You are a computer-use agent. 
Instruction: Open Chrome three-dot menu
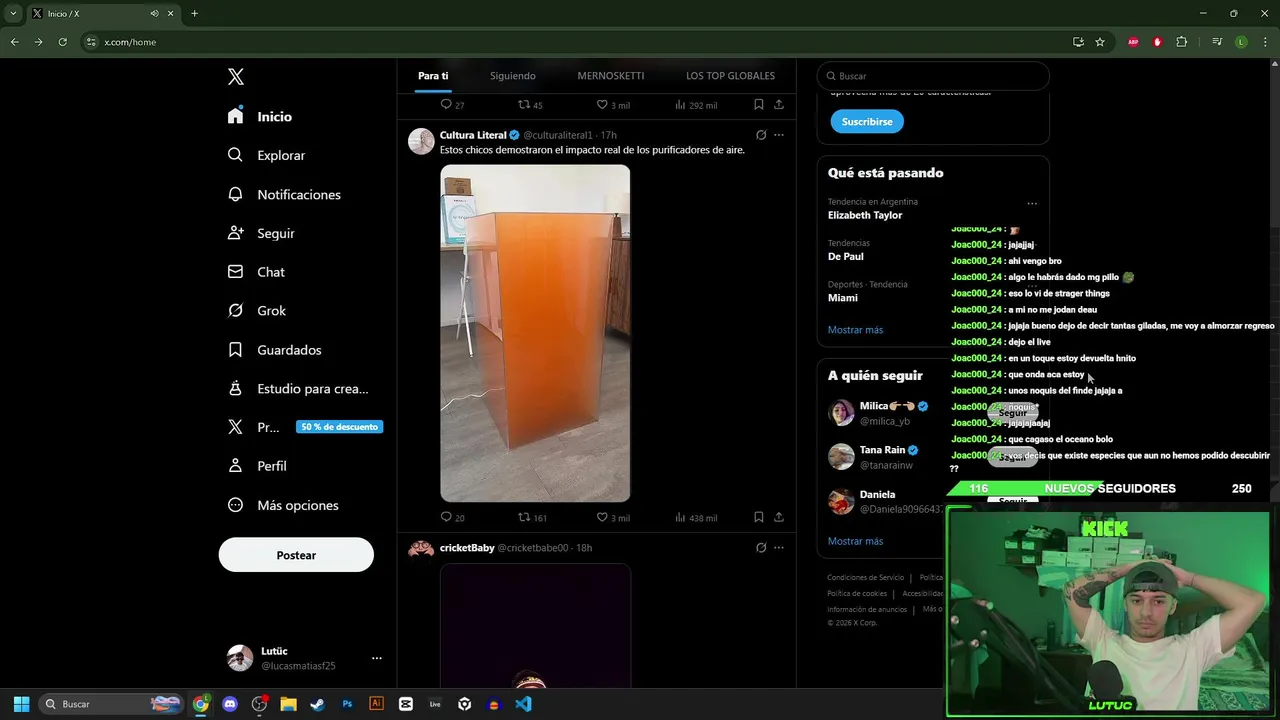[1265, 42]
